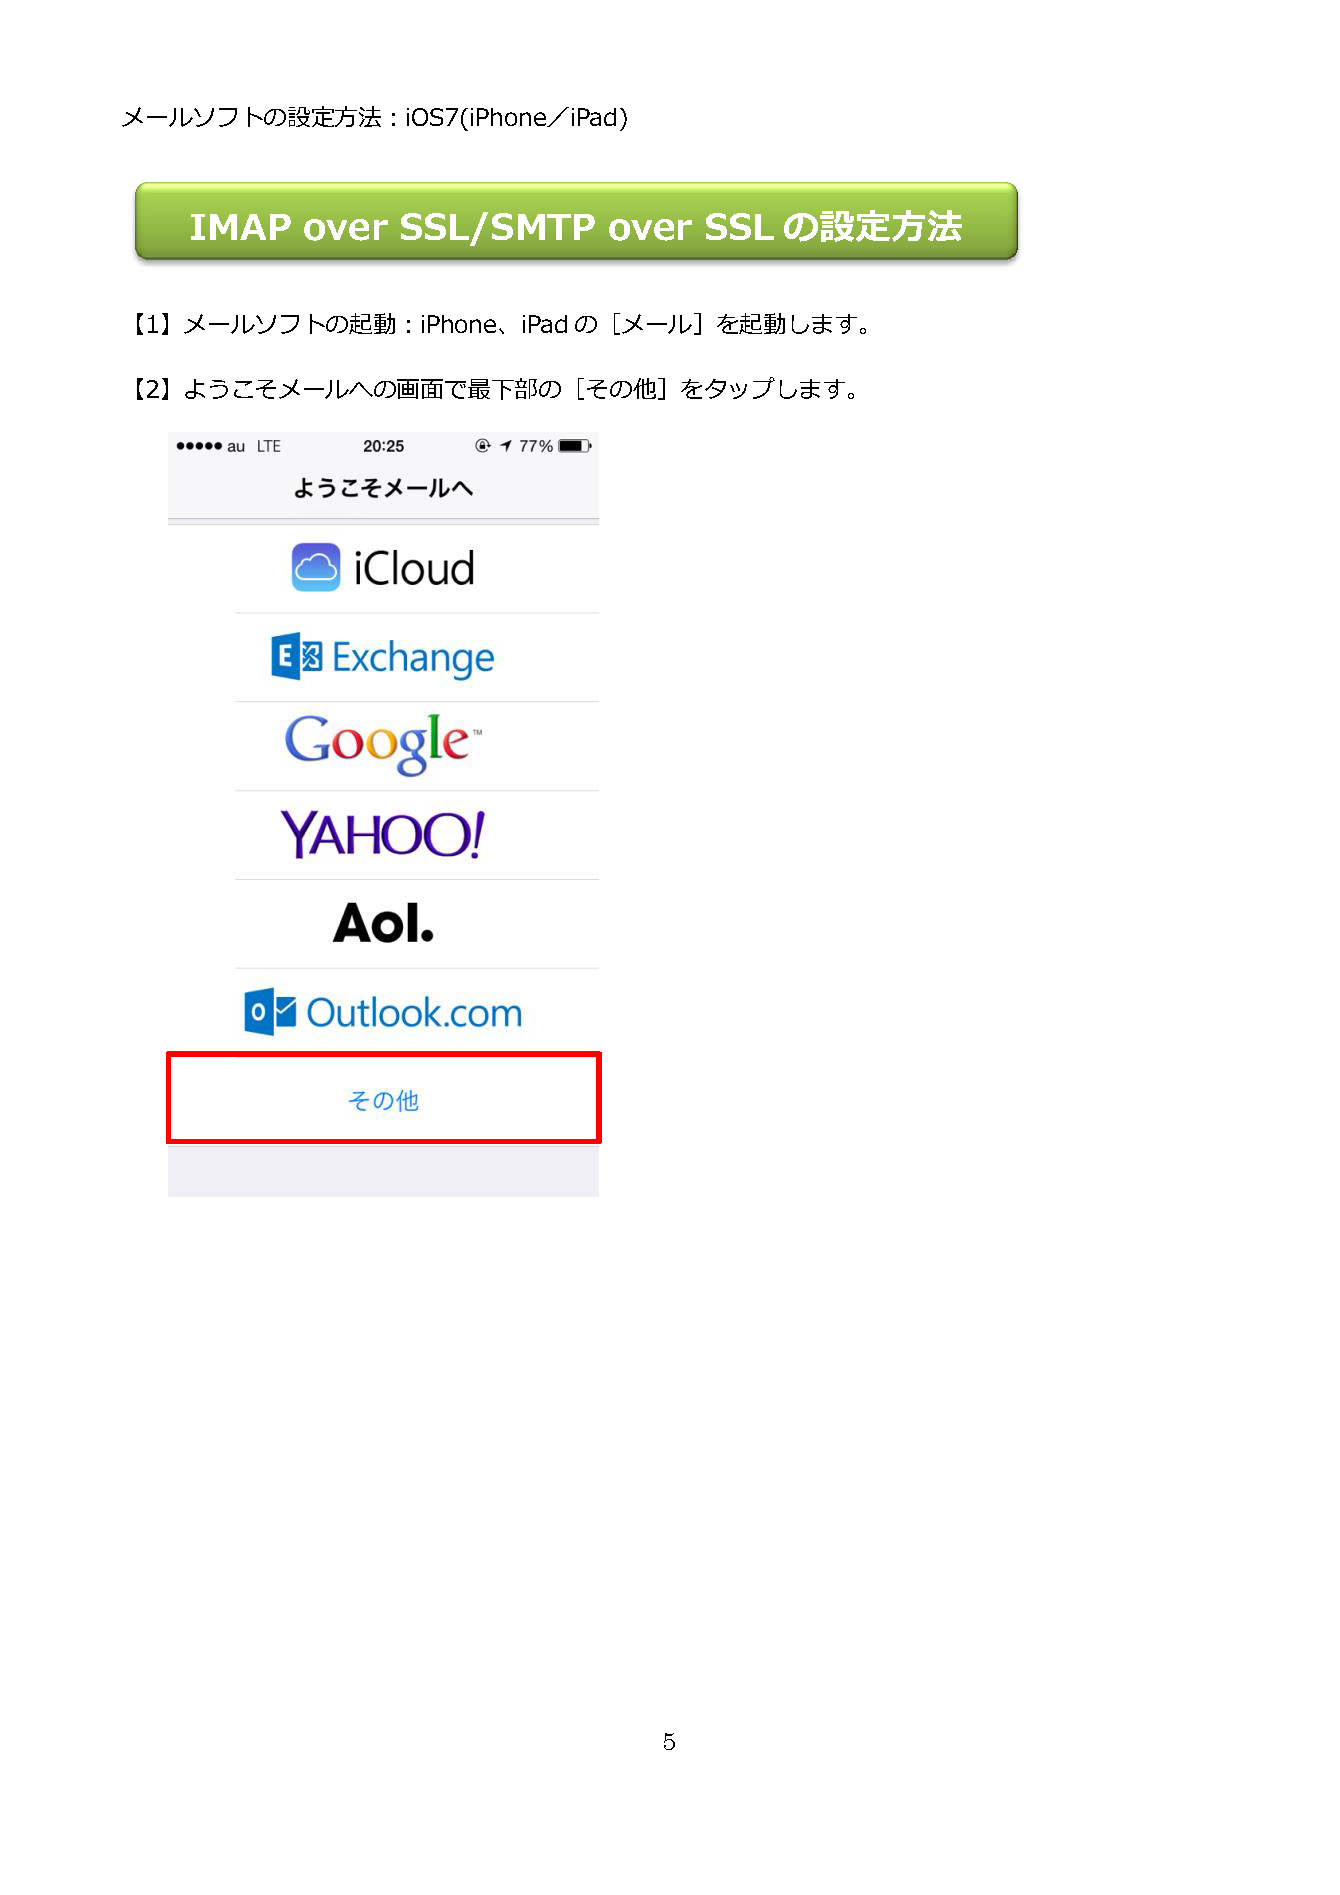Choose the Google logo
Screen dimensions: 1340x1895
[383, 744]
